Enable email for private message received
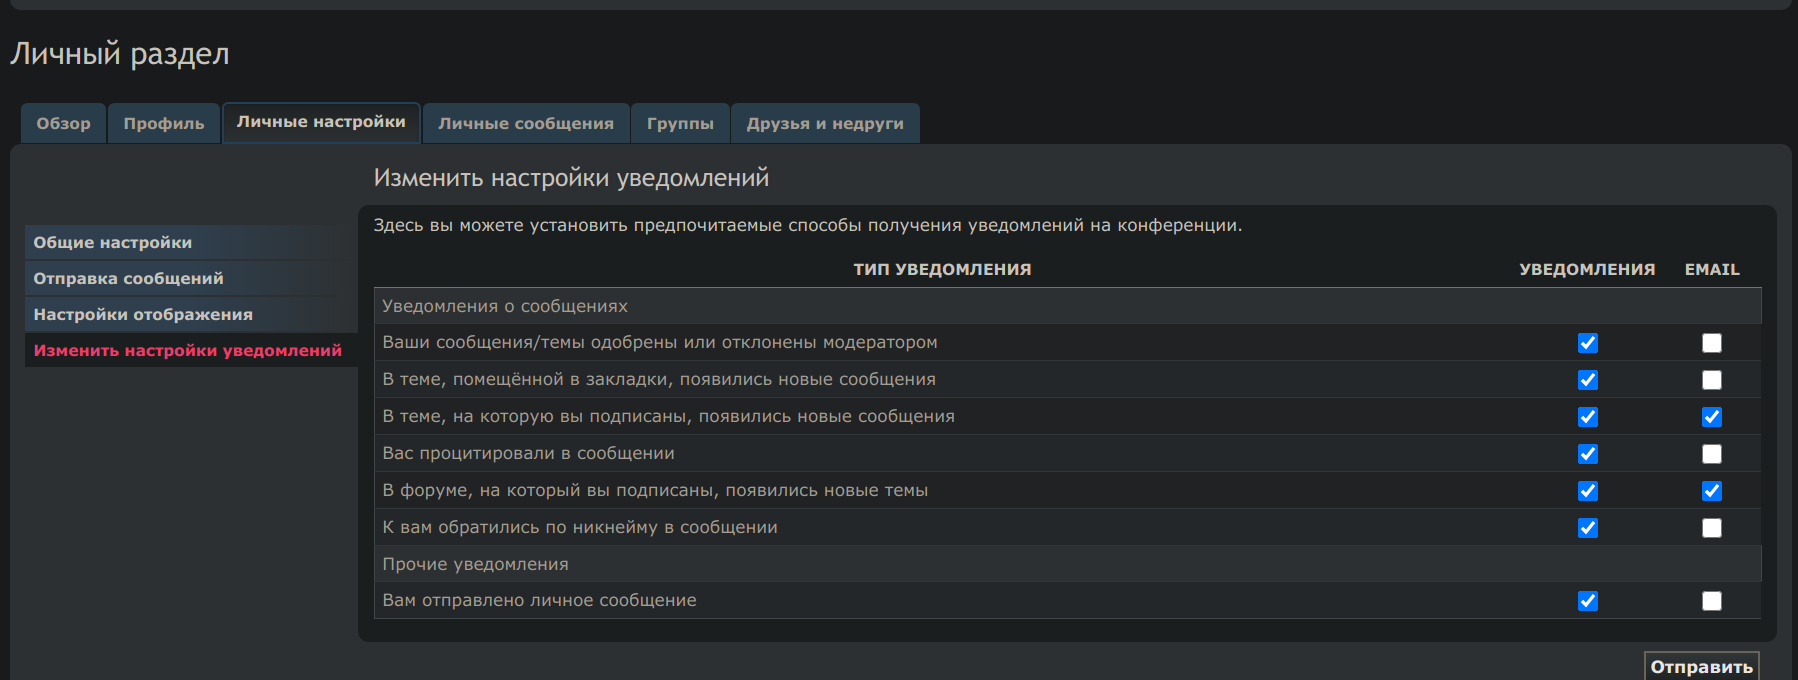 click(x=1712, y=601)
